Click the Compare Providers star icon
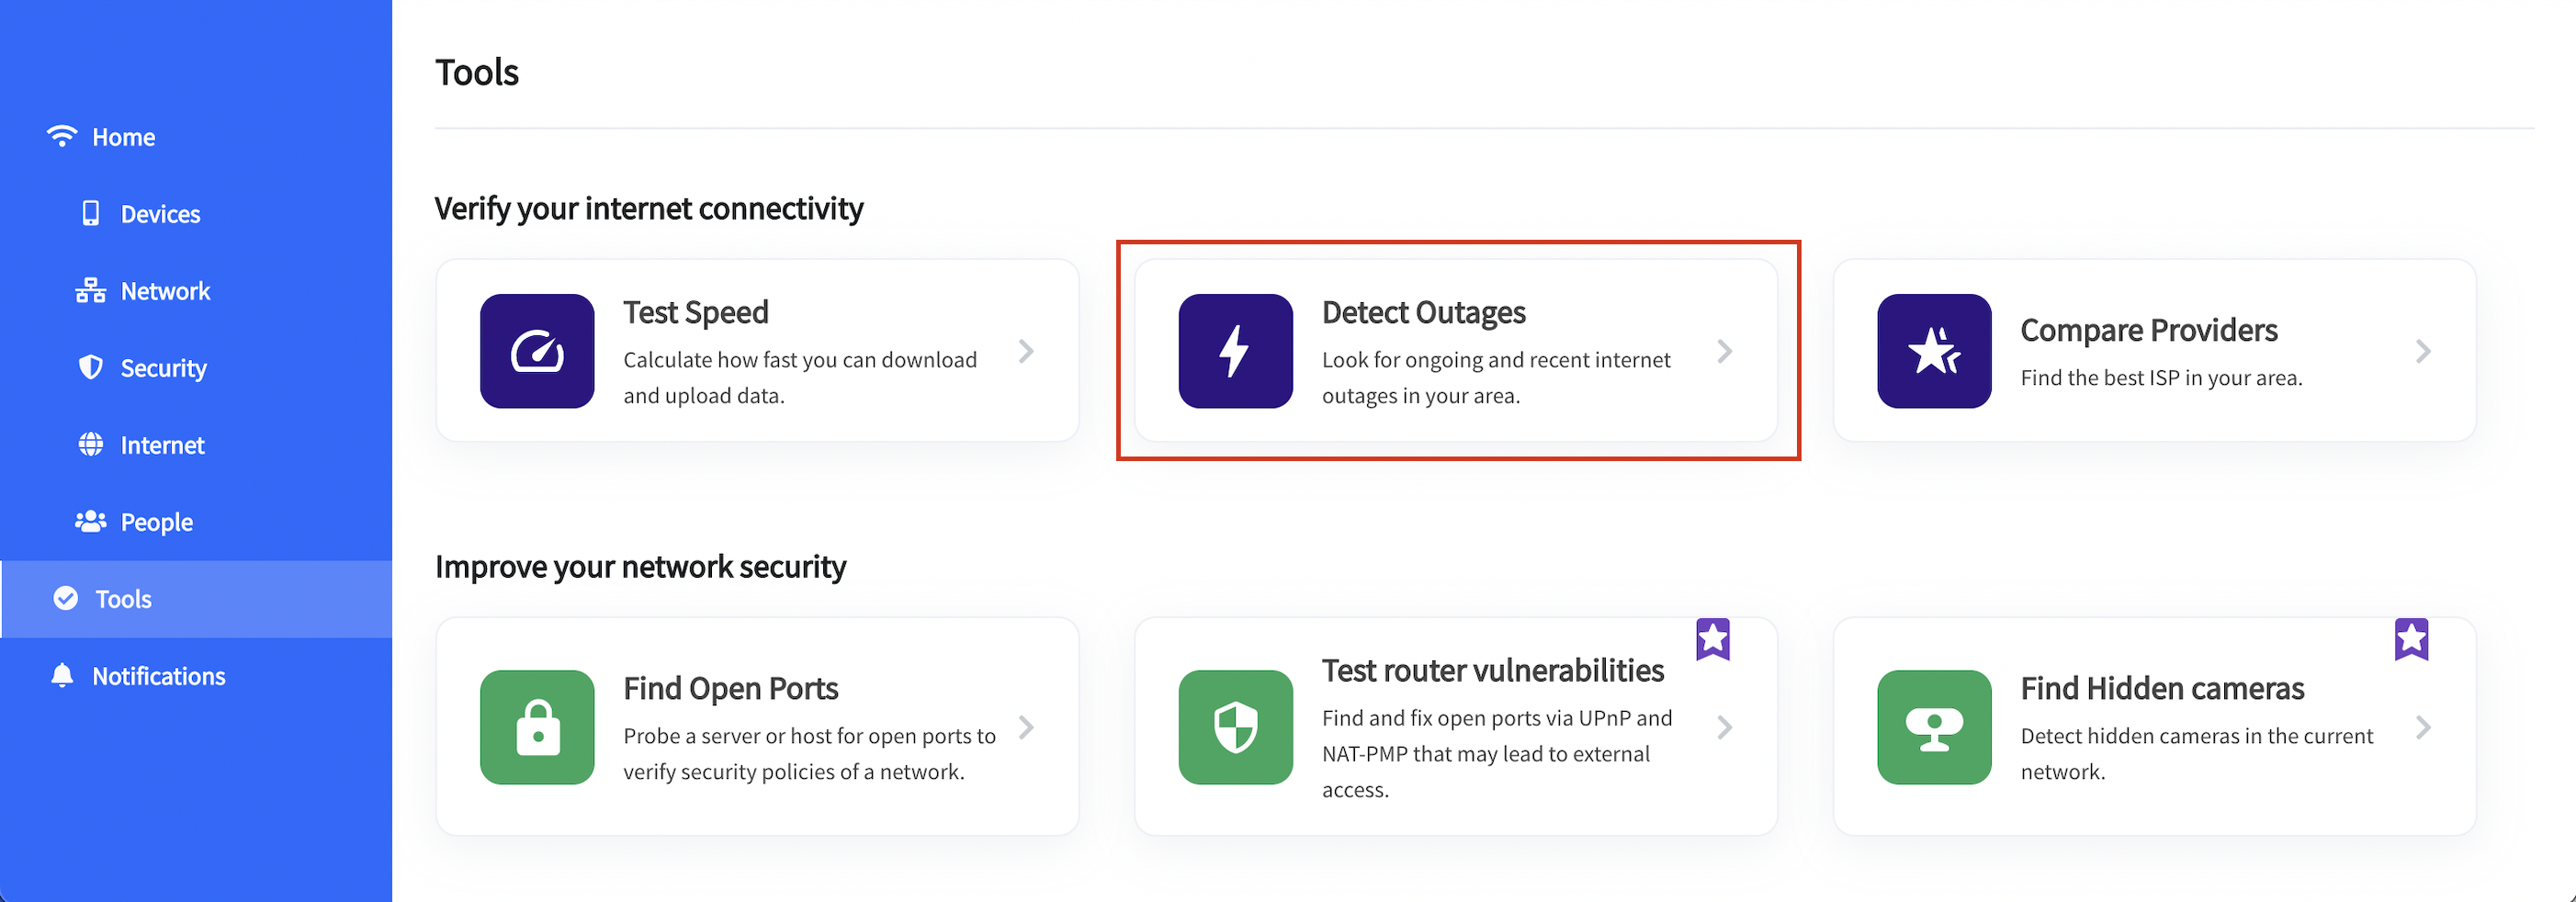 point(1934,351)
